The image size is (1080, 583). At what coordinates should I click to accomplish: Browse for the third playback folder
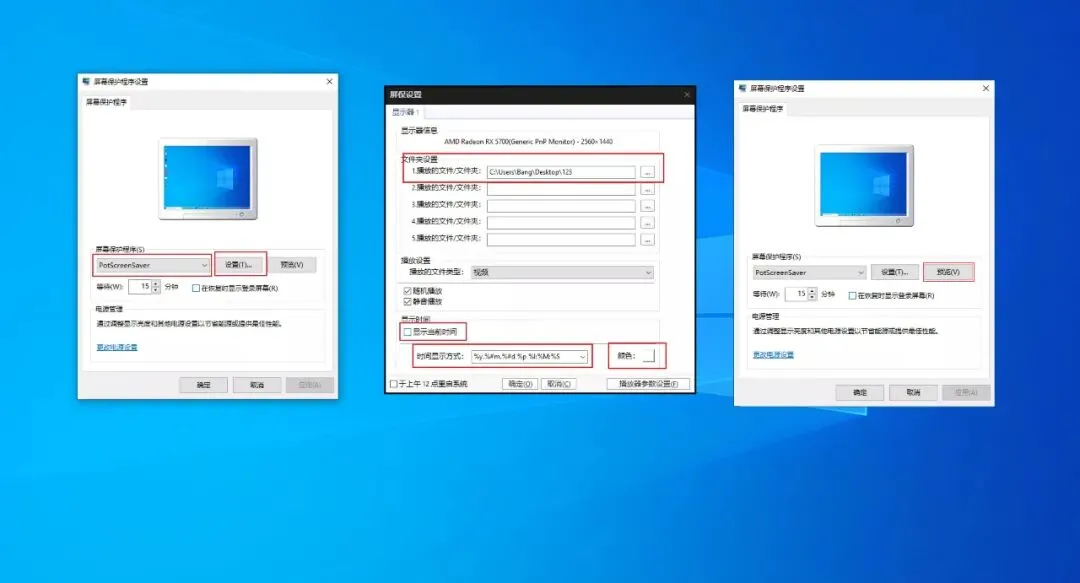coord(649,208)
